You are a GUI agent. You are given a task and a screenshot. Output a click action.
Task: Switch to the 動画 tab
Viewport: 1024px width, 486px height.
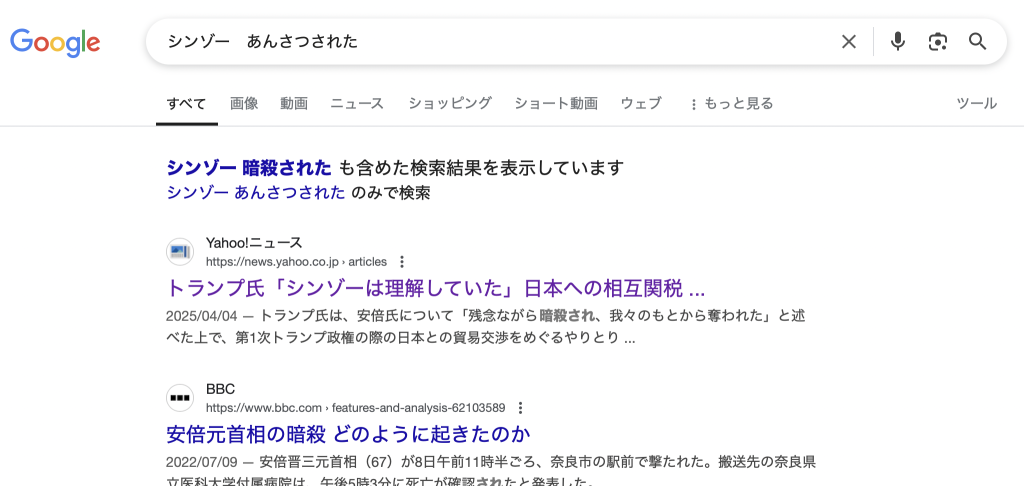[x=294, y=103]
